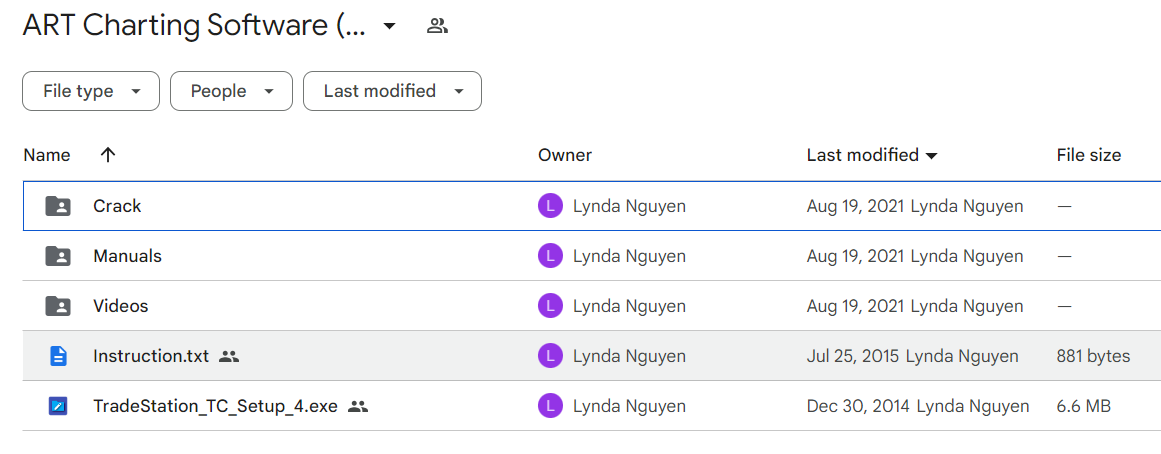Sort by the Name column header

47,155
